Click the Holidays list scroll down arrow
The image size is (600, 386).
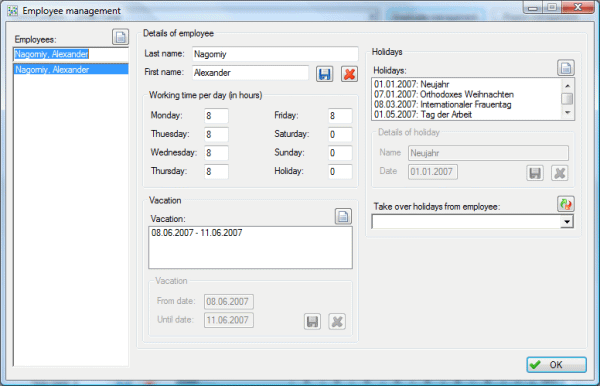point(567,112)
